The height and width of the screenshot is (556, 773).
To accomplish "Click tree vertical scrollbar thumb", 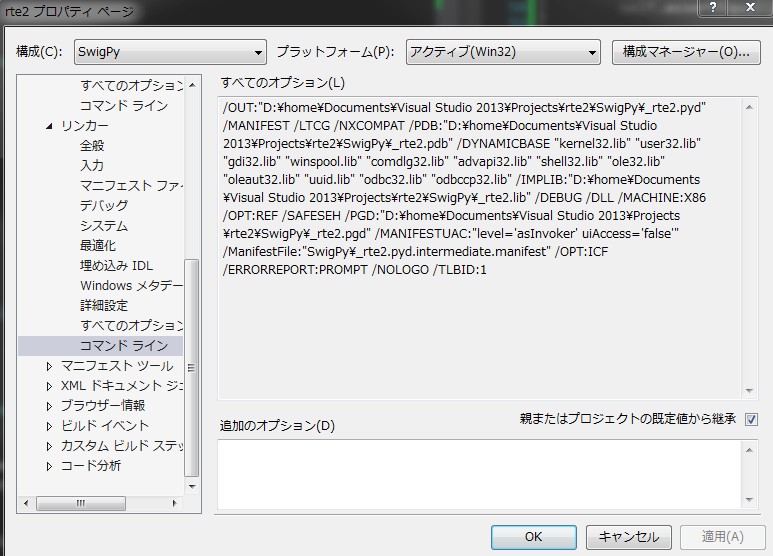I will (x=192, y=368).
